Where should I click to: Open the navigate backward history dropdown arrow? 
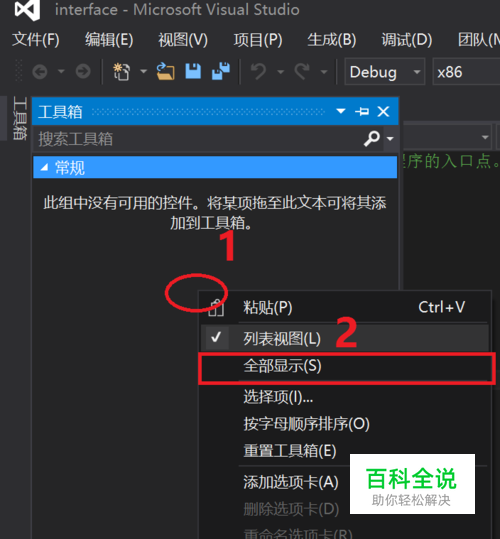point(61,72)
